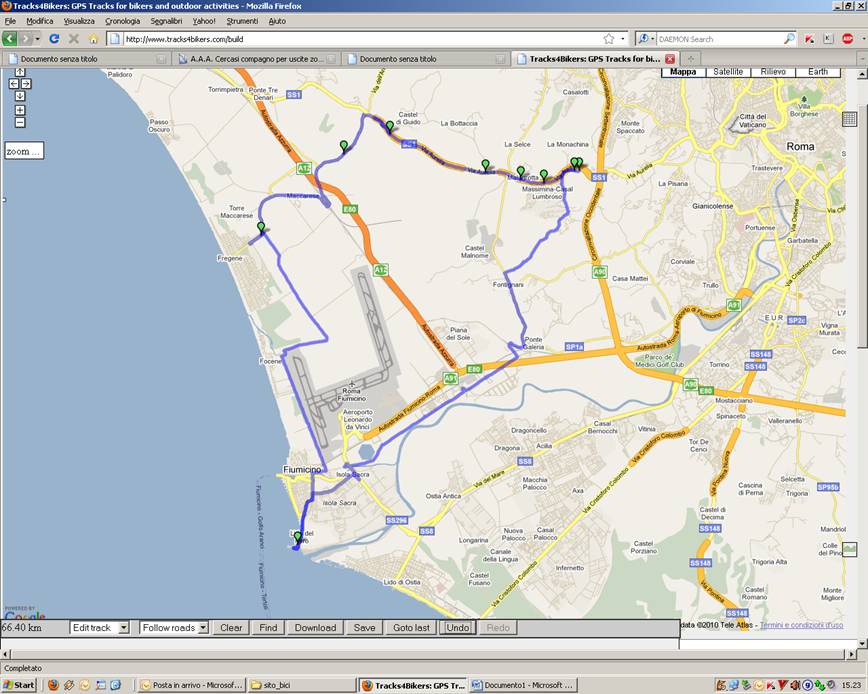Click the page icon beside the URL
Viewport: 868px width, 694px height.
pos(115,39)
